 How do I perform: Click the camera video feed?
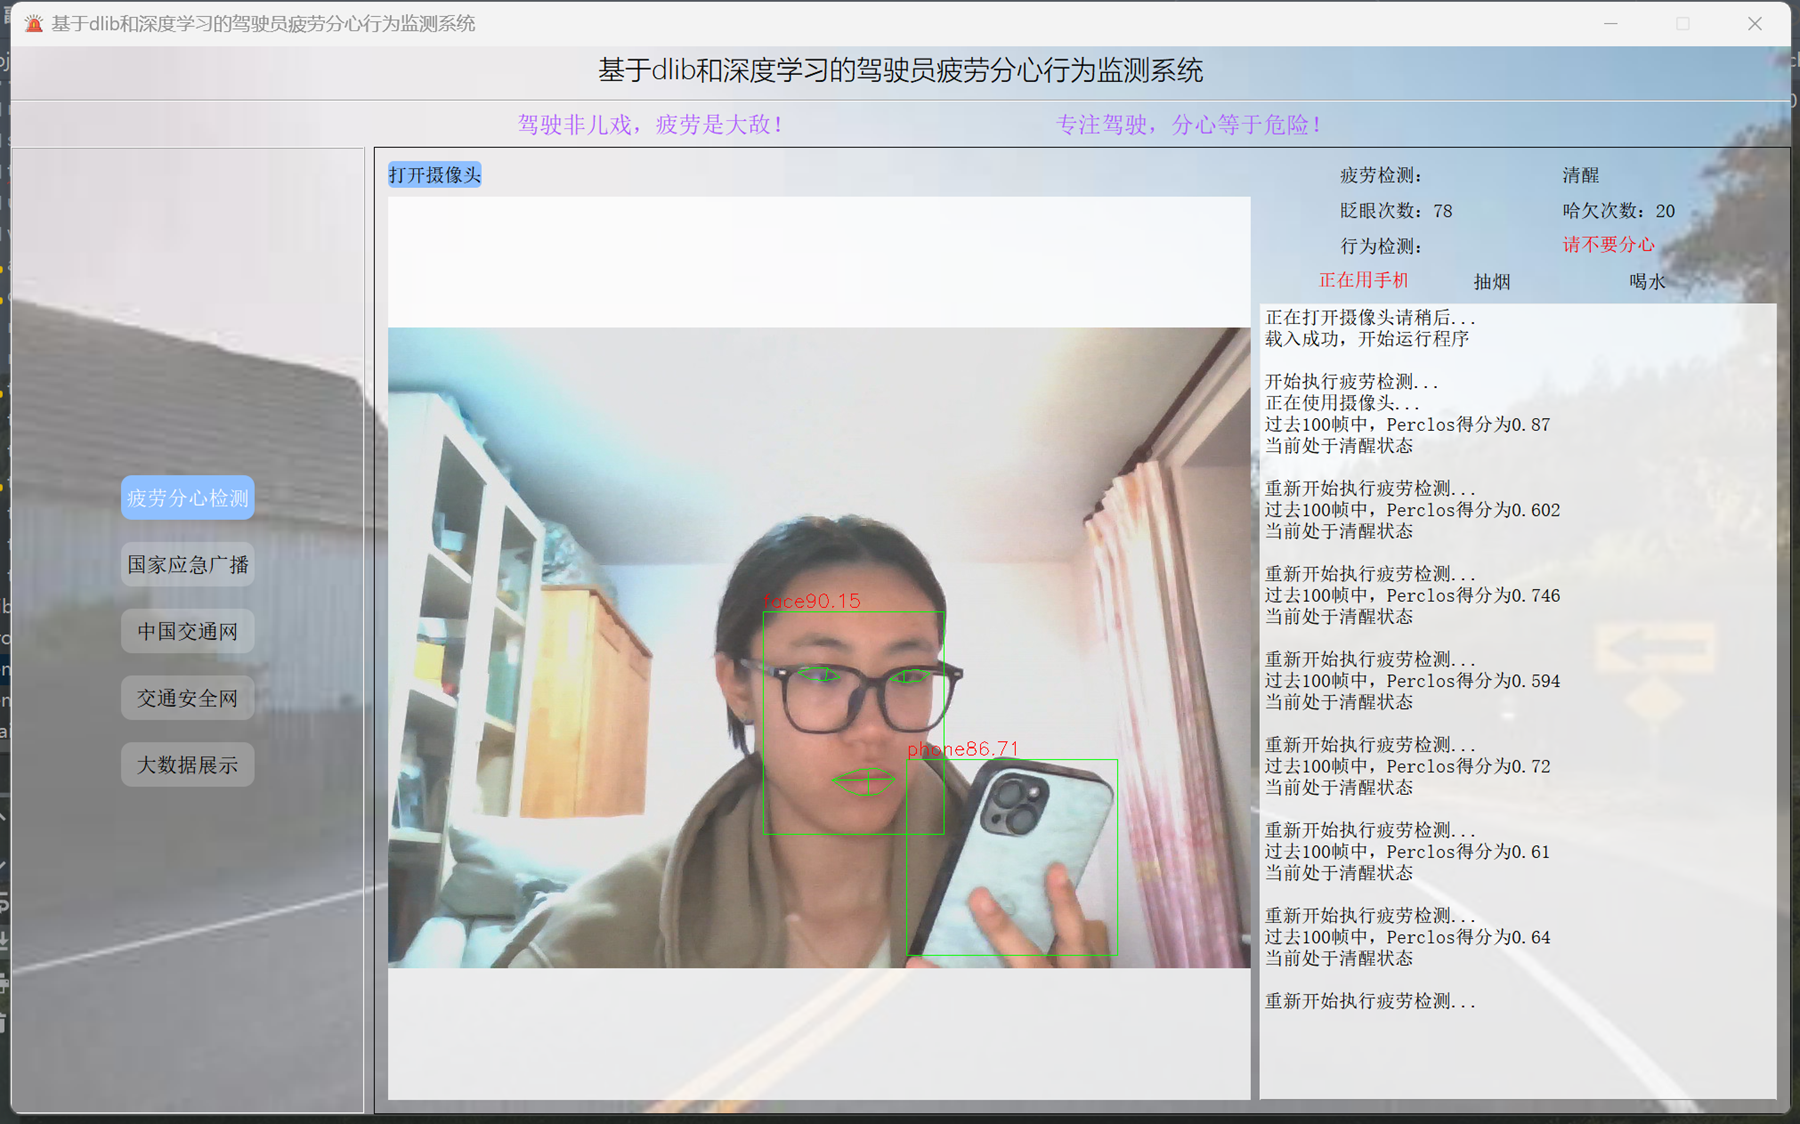819,648
